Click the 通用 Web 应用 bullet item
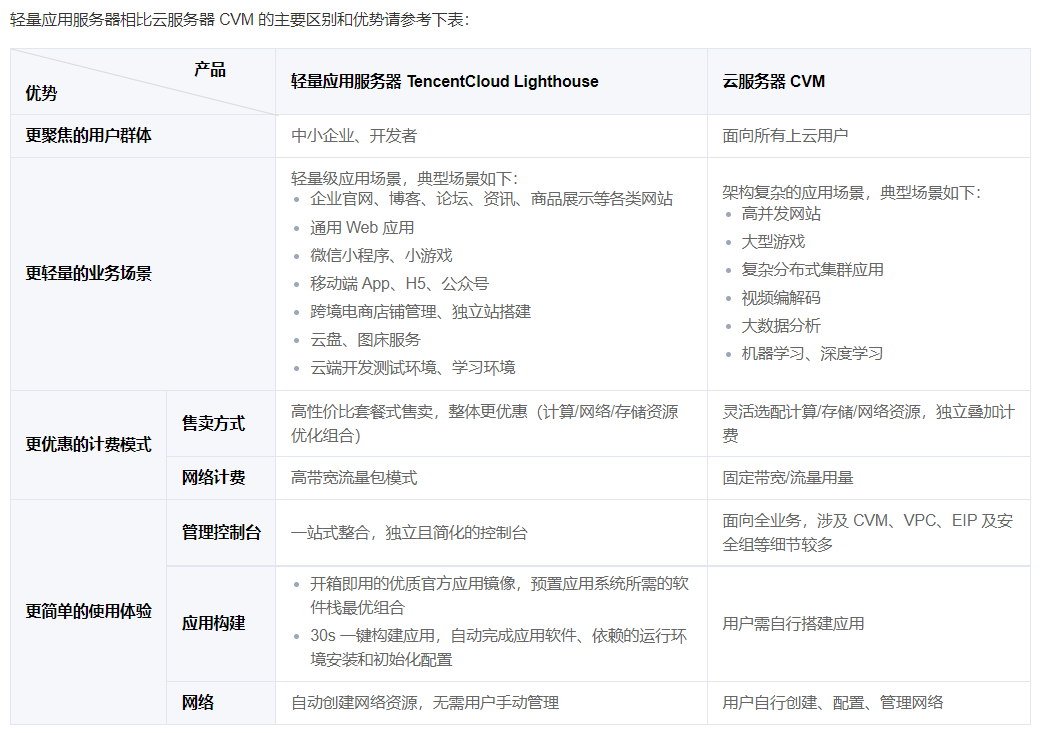 point(362,228)
